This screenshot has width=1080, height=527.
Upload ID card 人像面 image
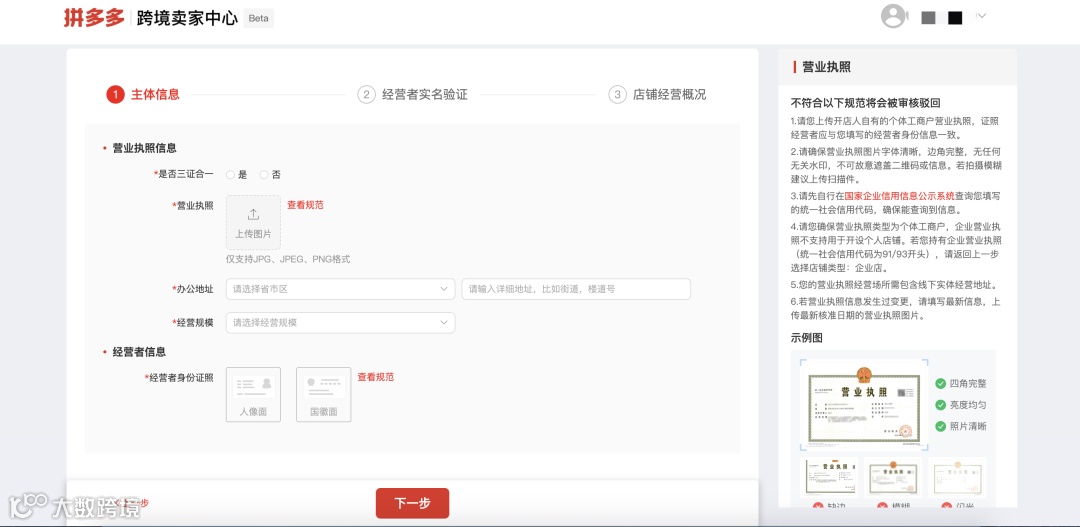[x=253, y=394]
